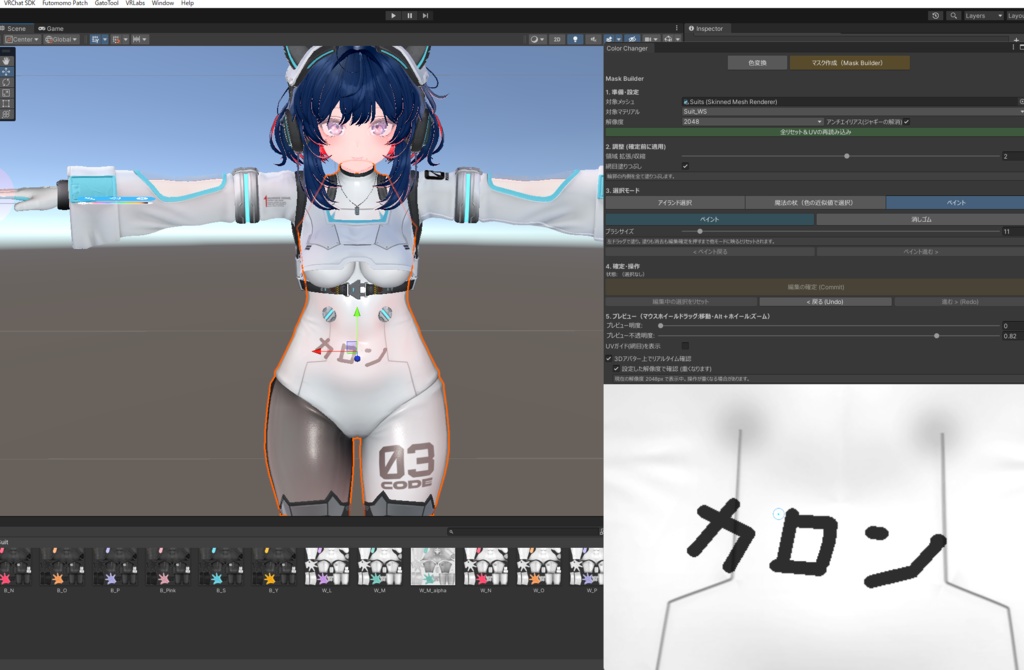Click the Step frame icon
Screen dimensions: 1024x670
pyautogui.click(x=425, y=15)
